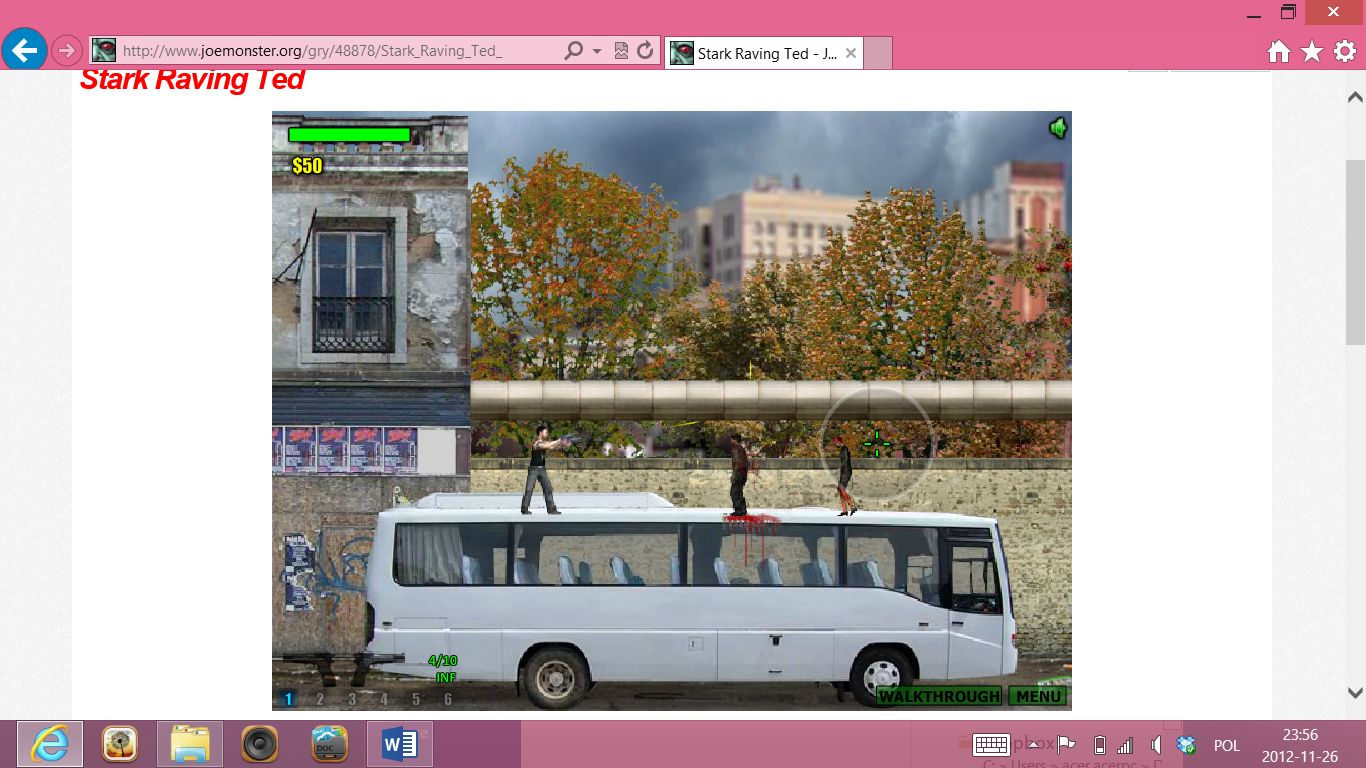
Task: Click the $50 money counter
Action: 307,165
